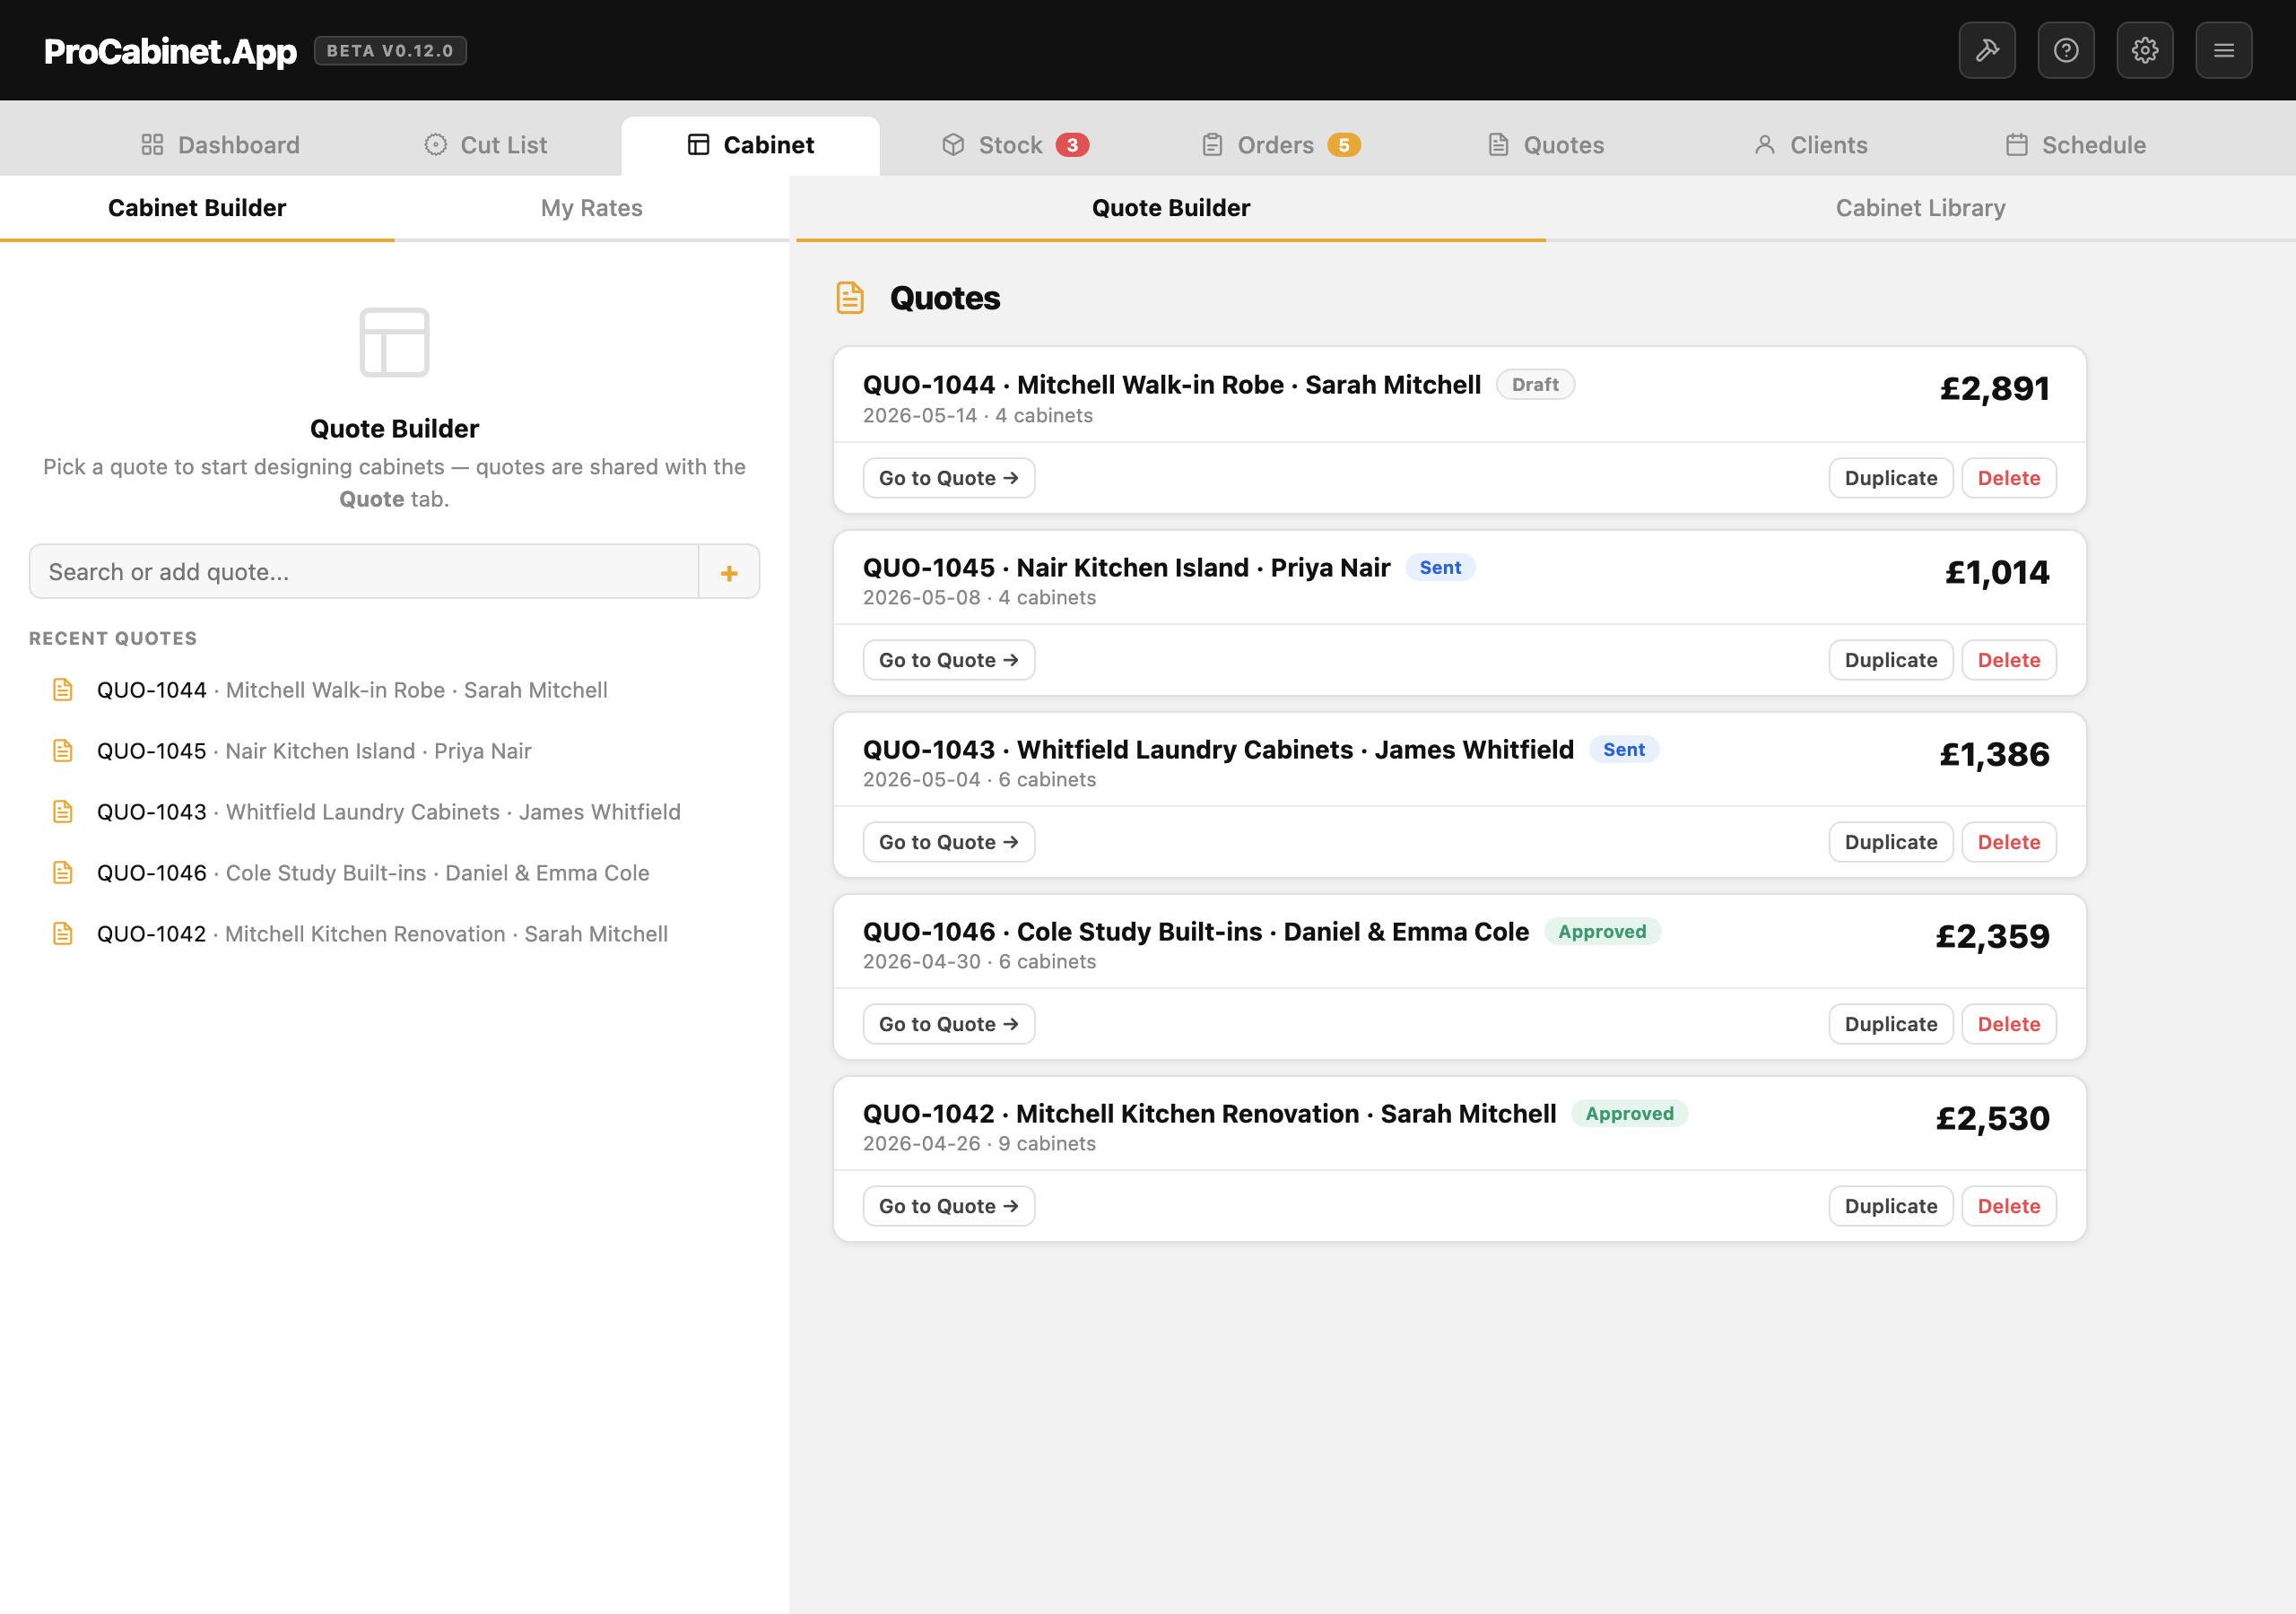Viewport: 2296px width, 1614px height.
Task: Click the £2,359 quote total
Action: coord(1992,936)
